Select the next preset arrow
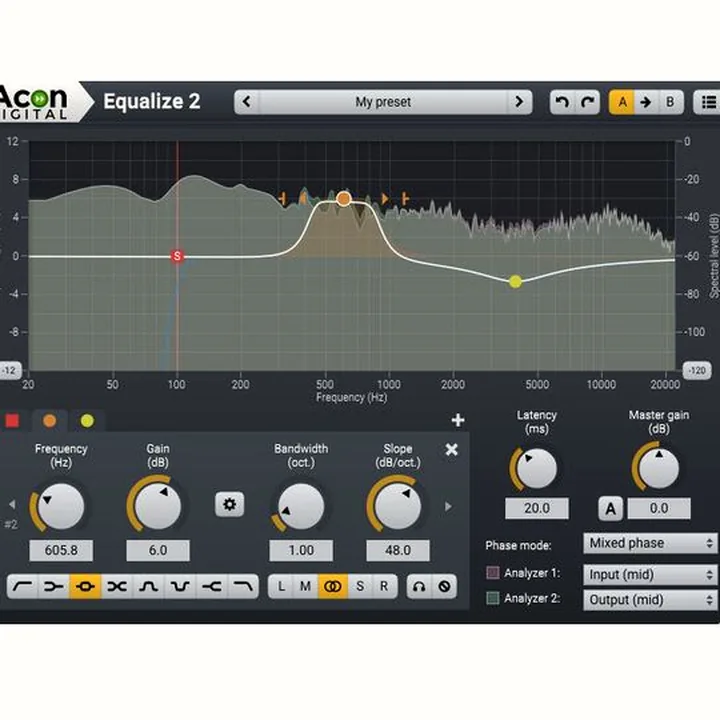 point(520,102)
